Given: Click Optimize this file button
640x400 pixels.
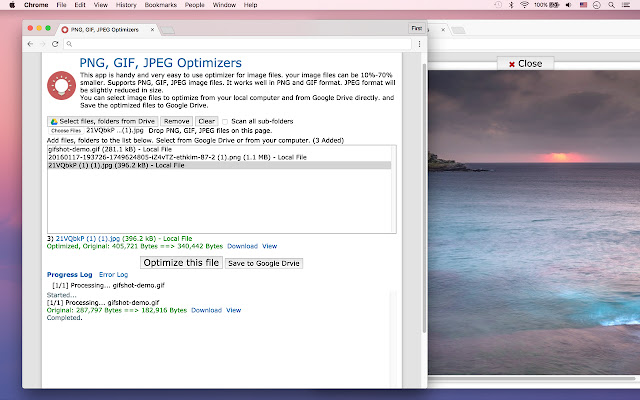Looking at the screenshot, I should coord(181,262).
